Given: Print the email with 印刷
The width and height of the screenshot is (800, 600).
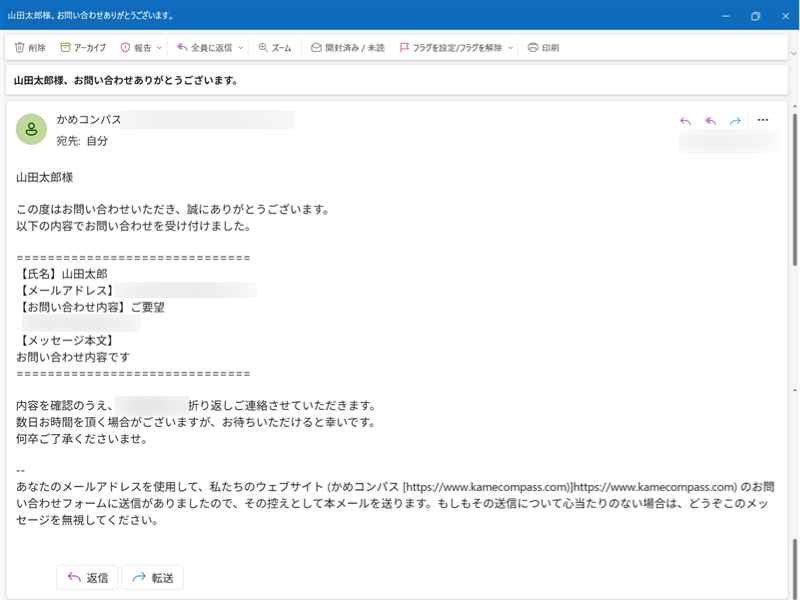Looking at the screenshot, I should click(x=543, y=47).
